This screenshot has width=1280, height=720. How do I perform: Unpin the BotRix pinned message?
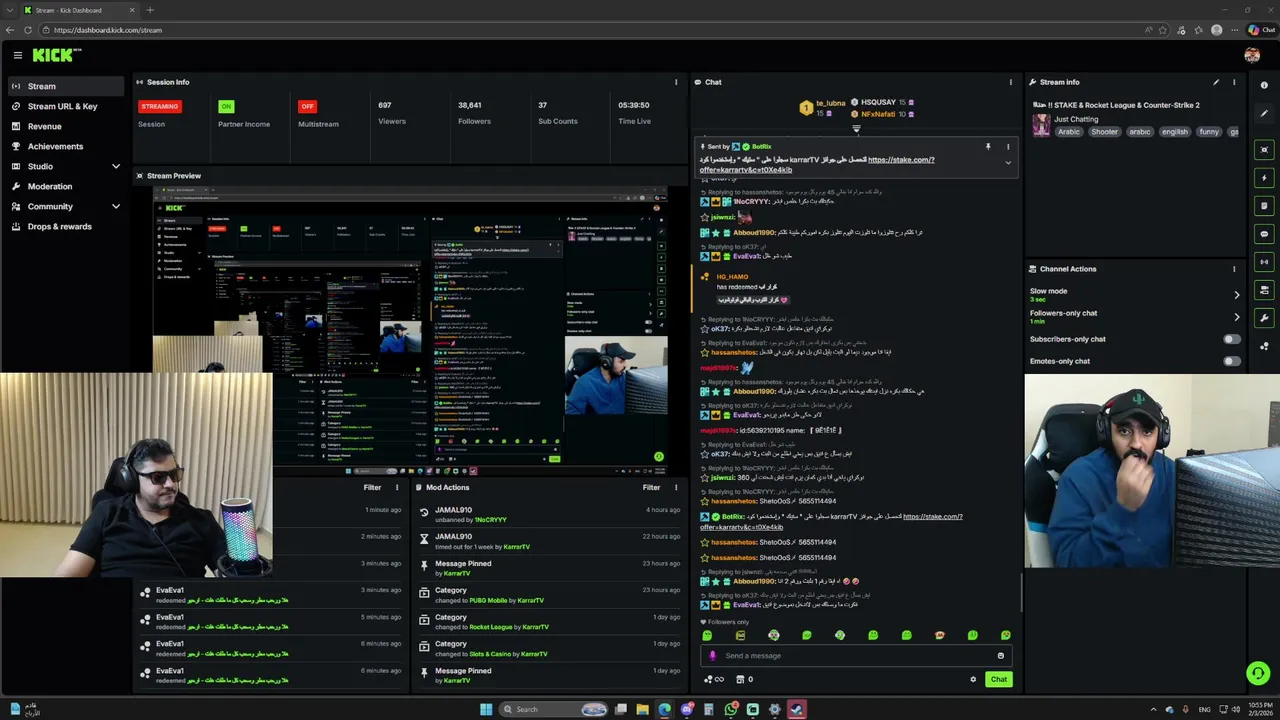(x=988, y=147)
